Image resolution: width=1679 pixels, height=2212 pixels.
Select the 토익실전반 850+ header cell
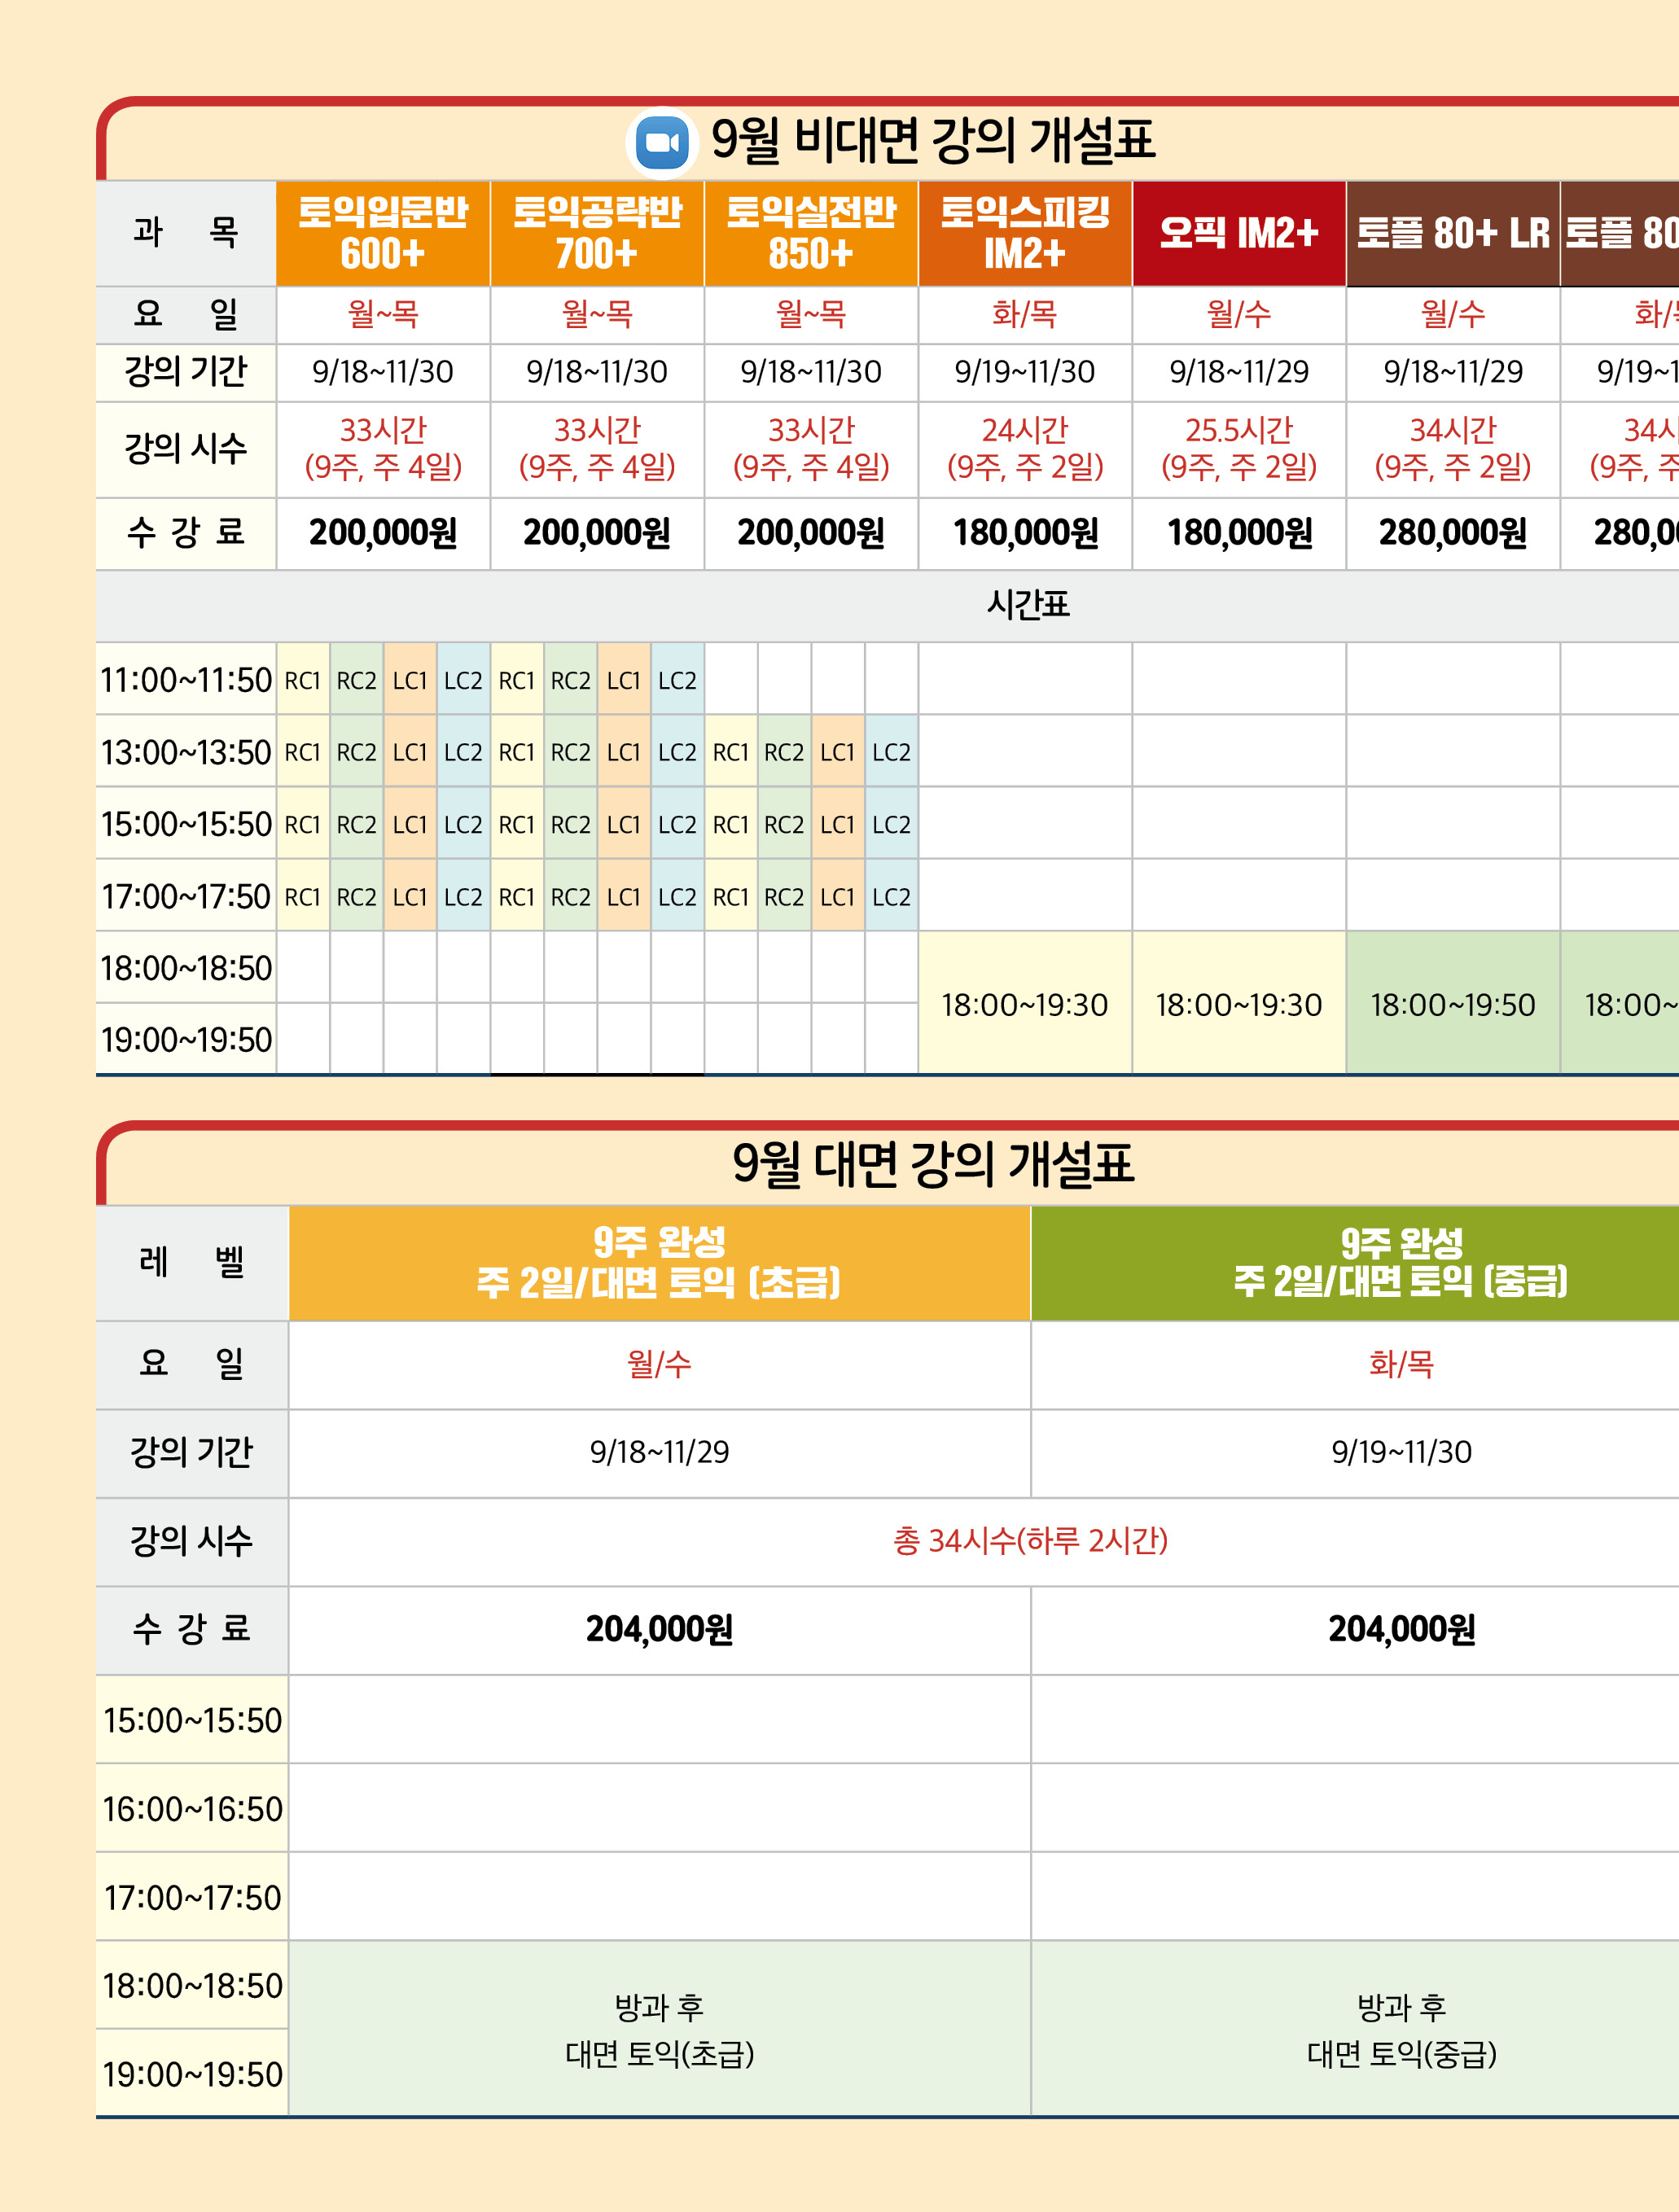pos(811,233)
